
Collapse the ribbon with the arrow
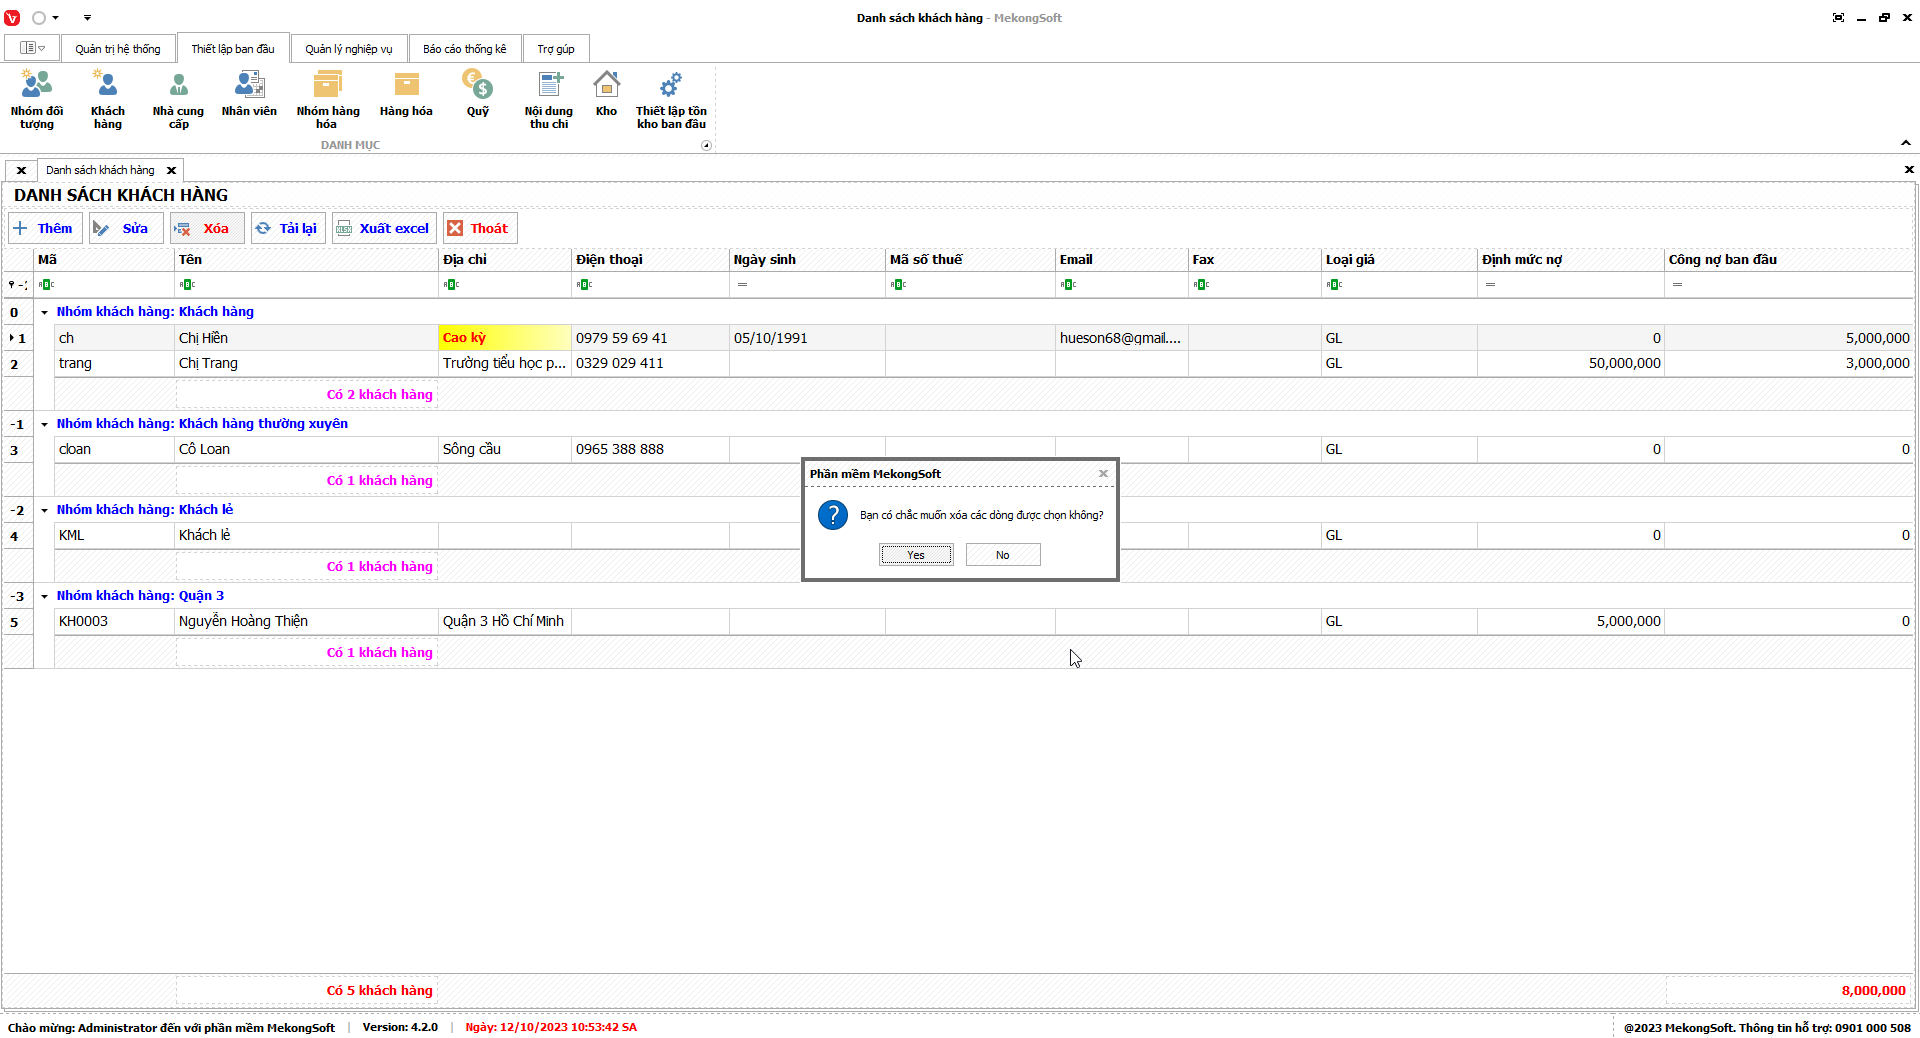click(1905, 143)
